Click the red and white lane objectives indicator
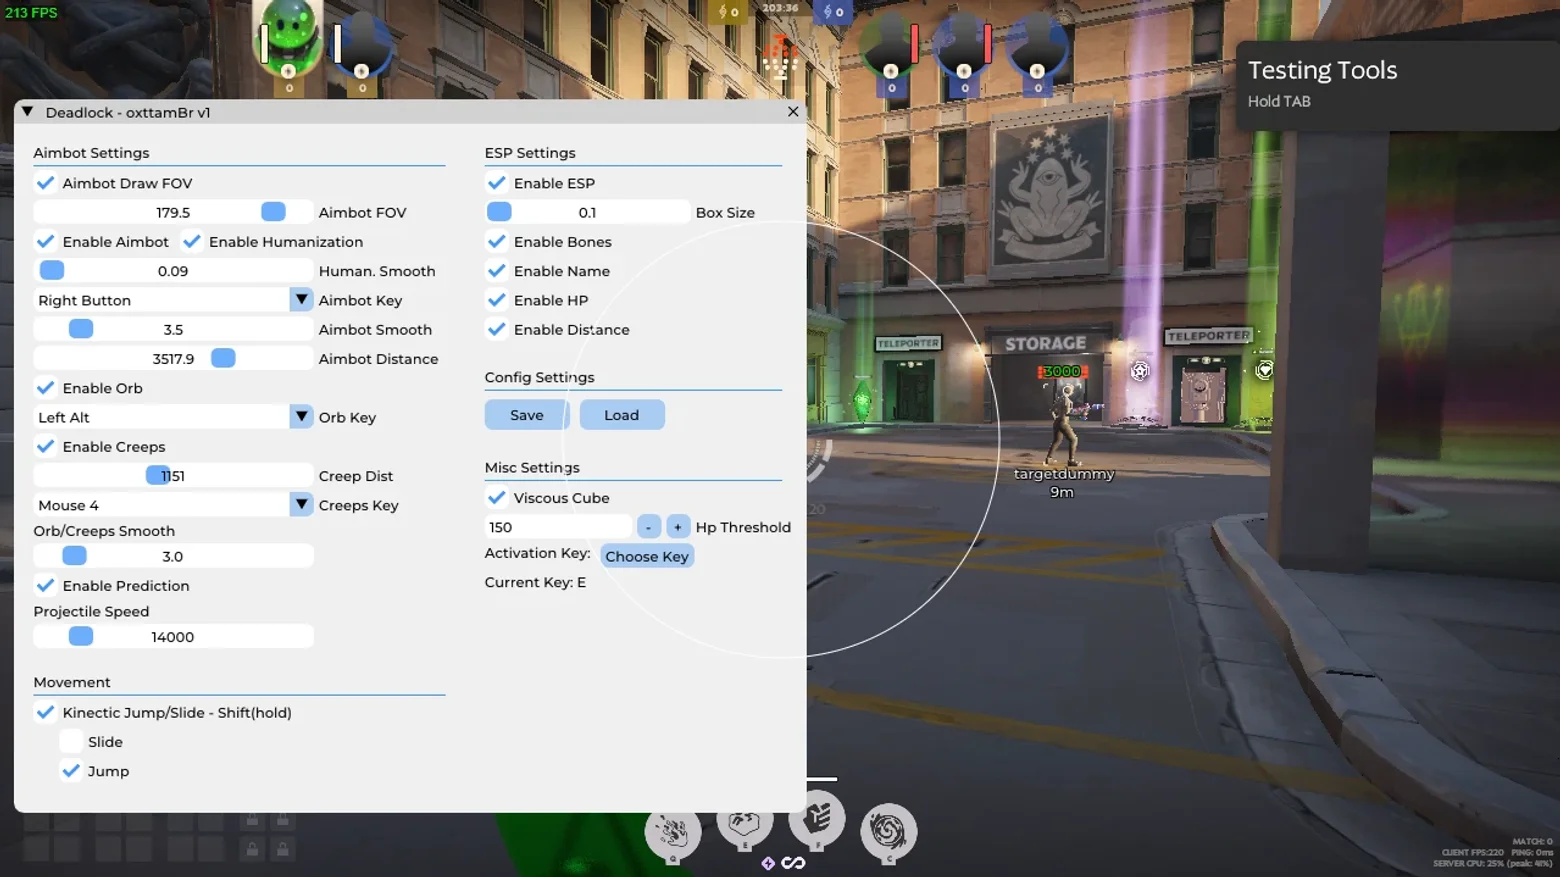Image resolution: width=1560 pixels, height=877 pixels. pyautogui.click(x=780, y=55)
